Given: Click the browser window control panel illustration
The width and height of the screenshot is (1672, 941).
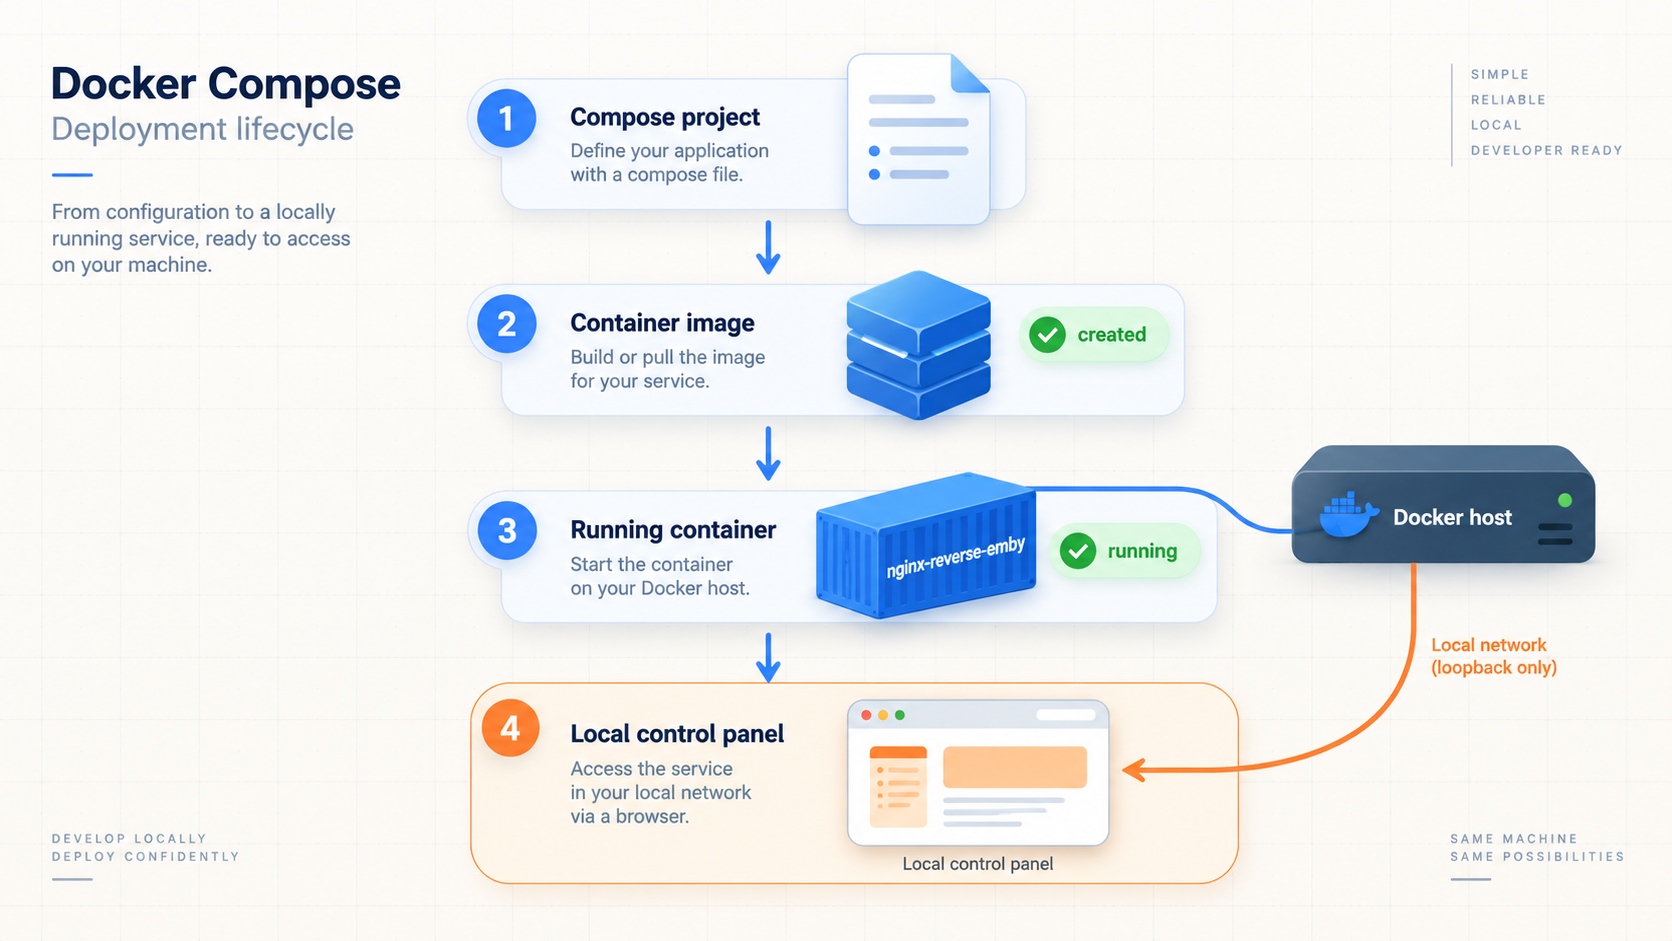Looking at the screenshot, I should coord(978,773).
